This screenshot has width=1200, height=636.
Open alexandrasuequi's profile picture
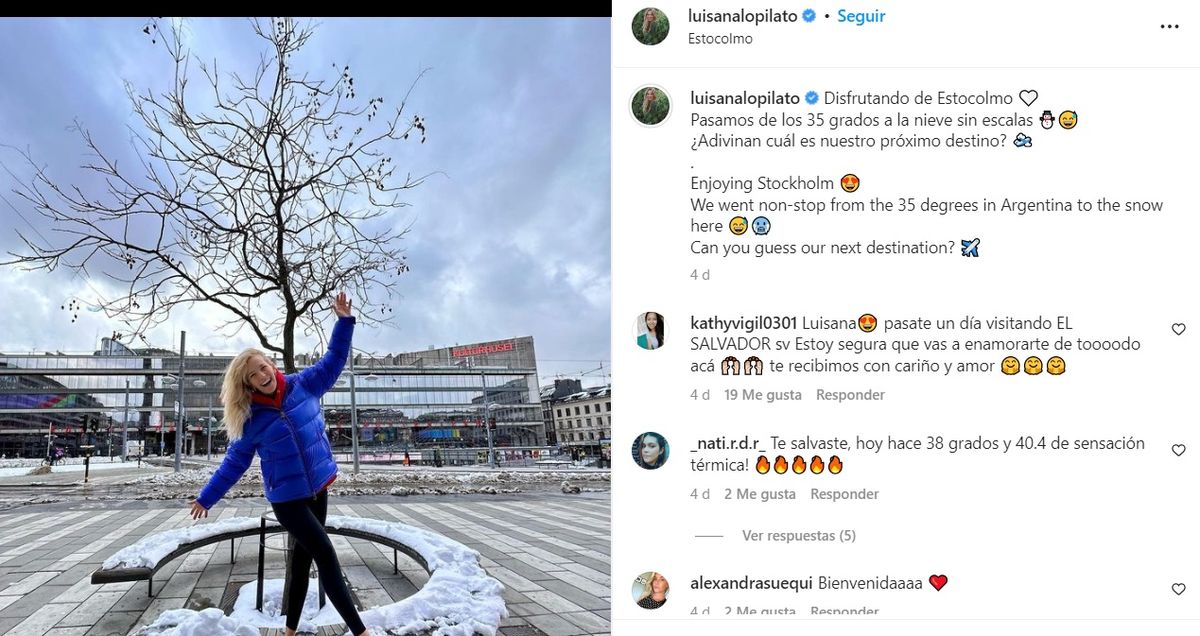point(650,590)
